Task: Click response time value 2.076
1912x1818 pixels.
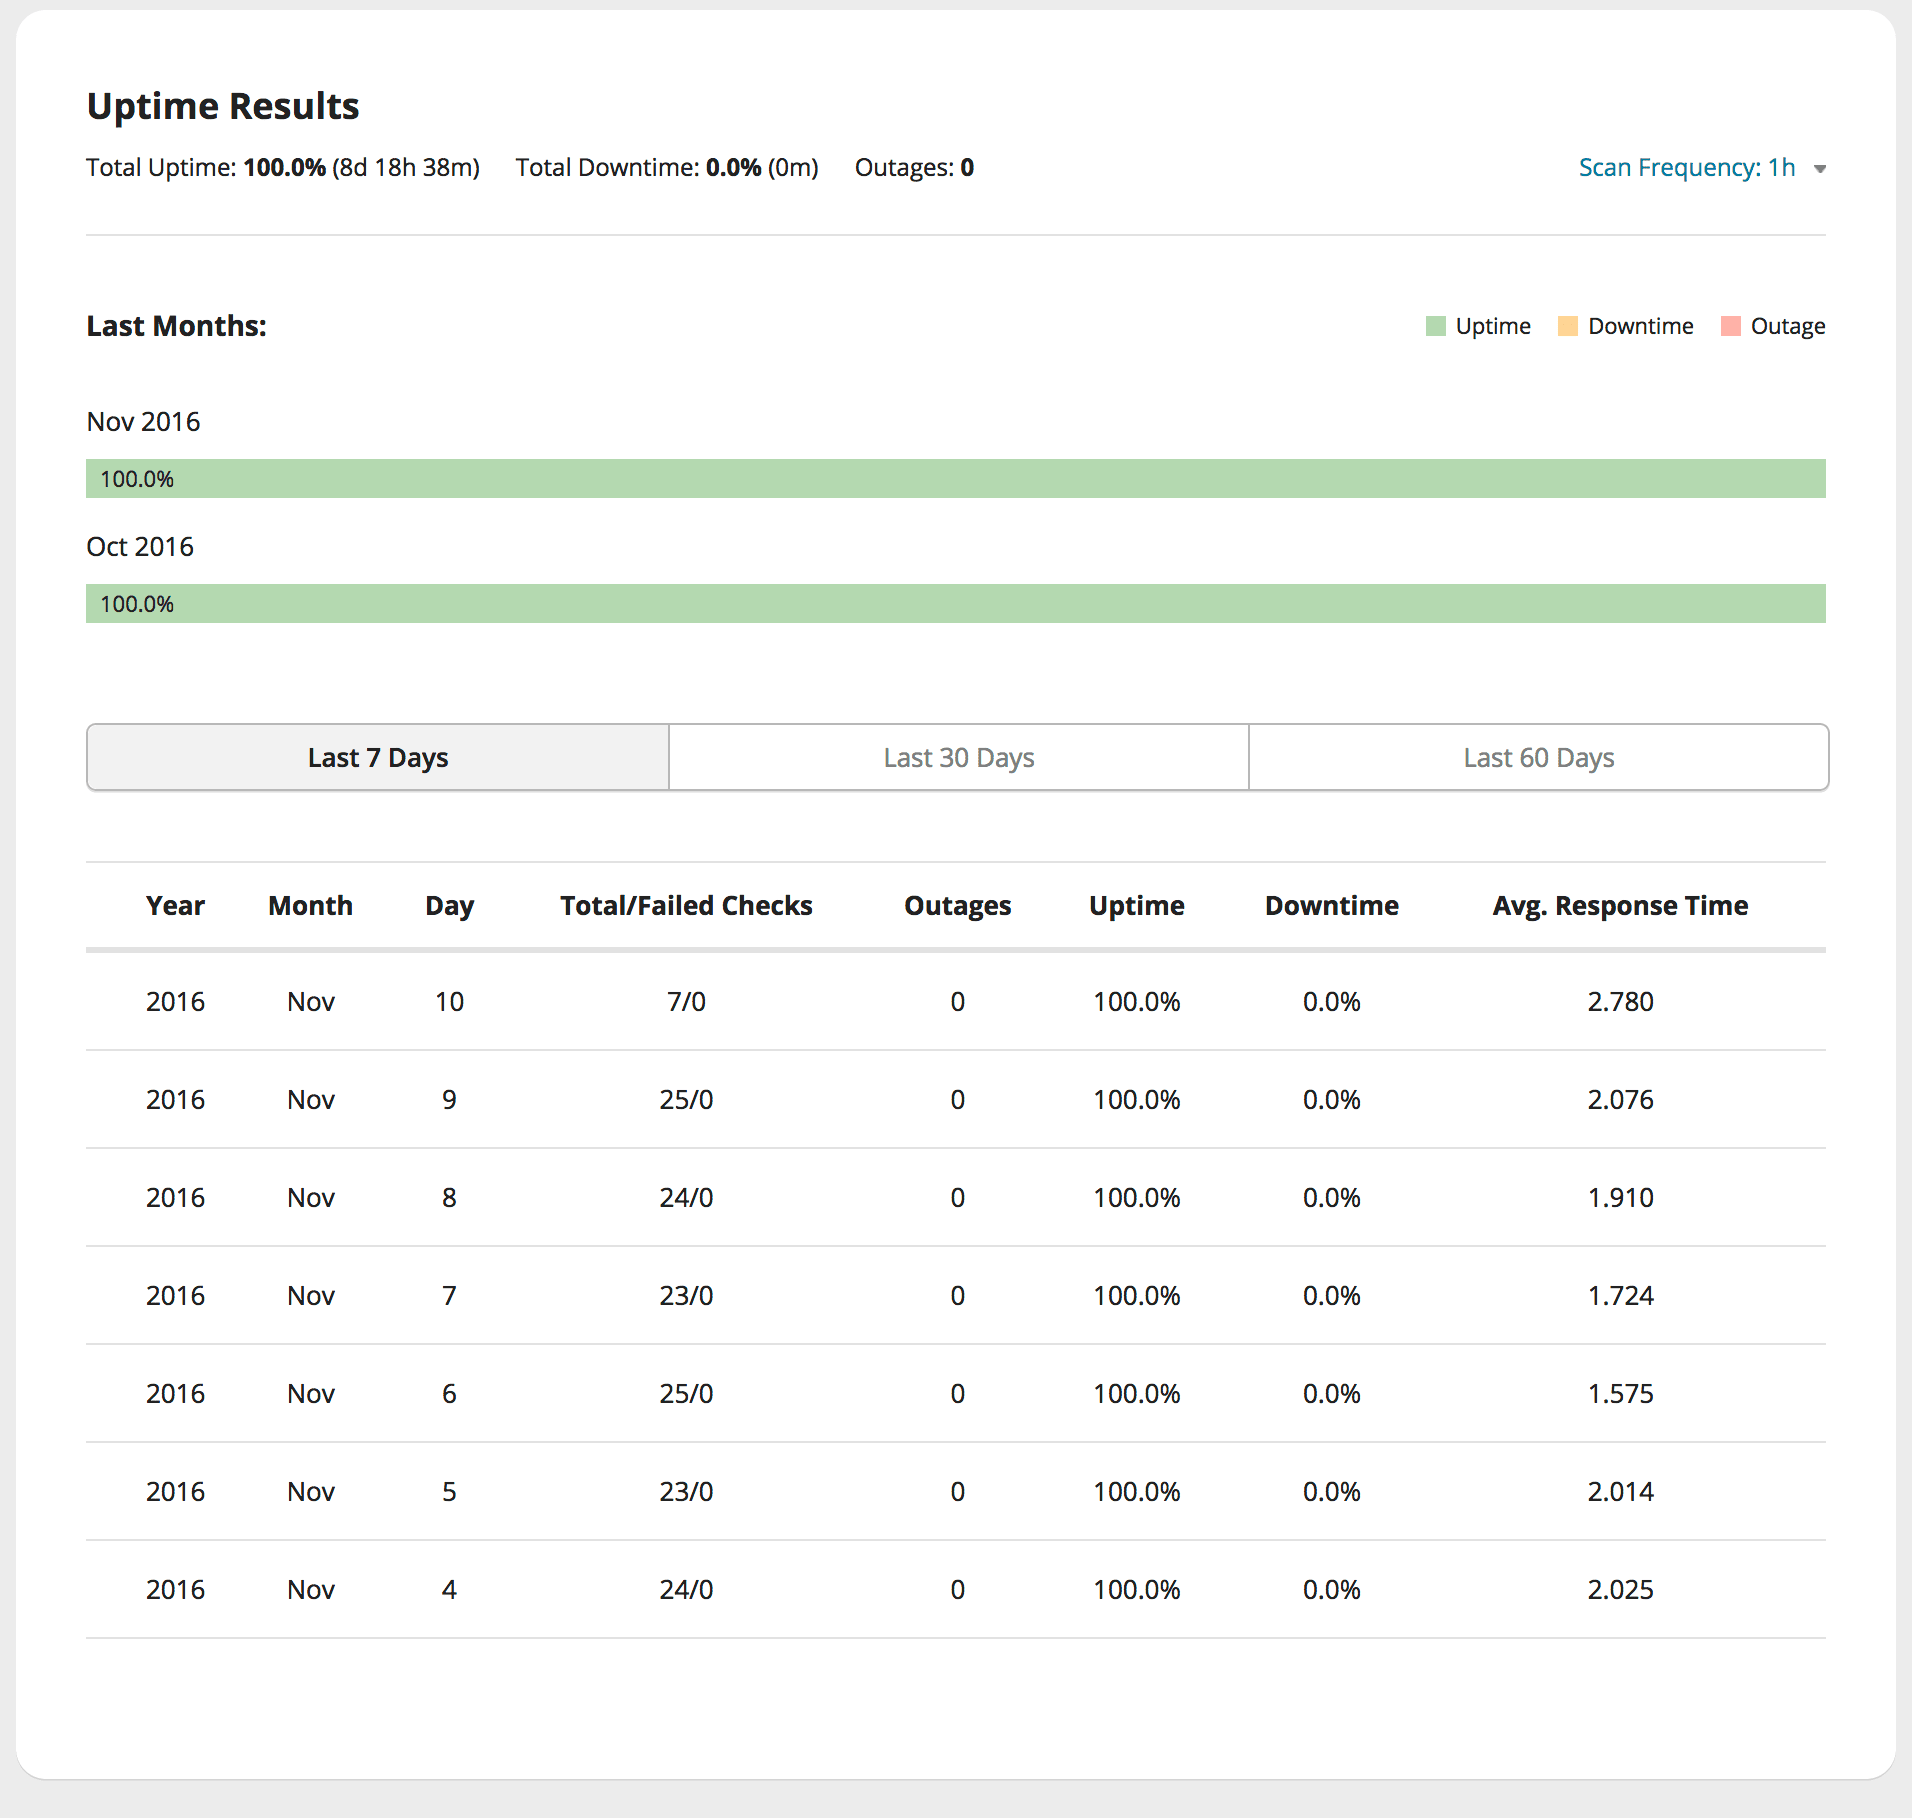Action: [1621, 1099]
